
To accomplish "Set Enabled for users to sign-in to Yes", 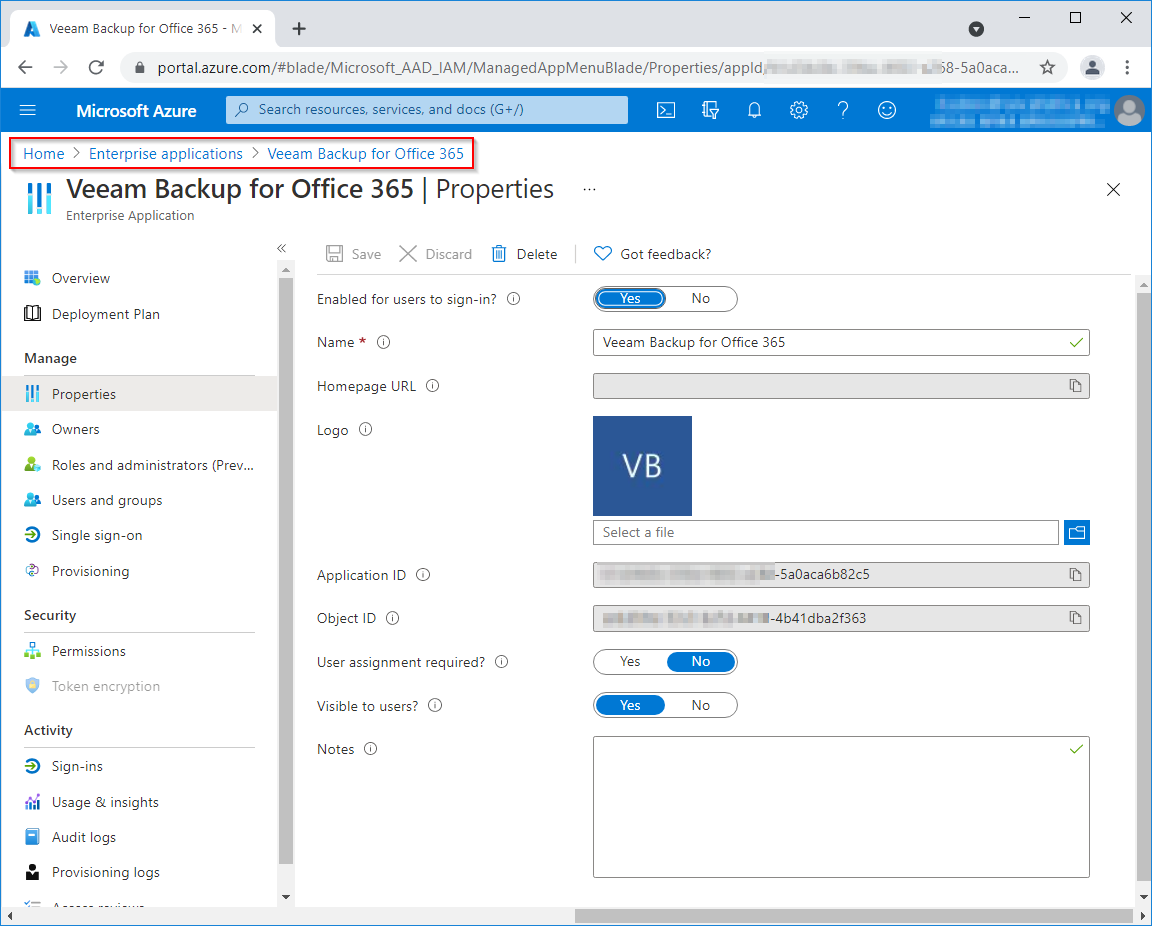I will [630, 298].
